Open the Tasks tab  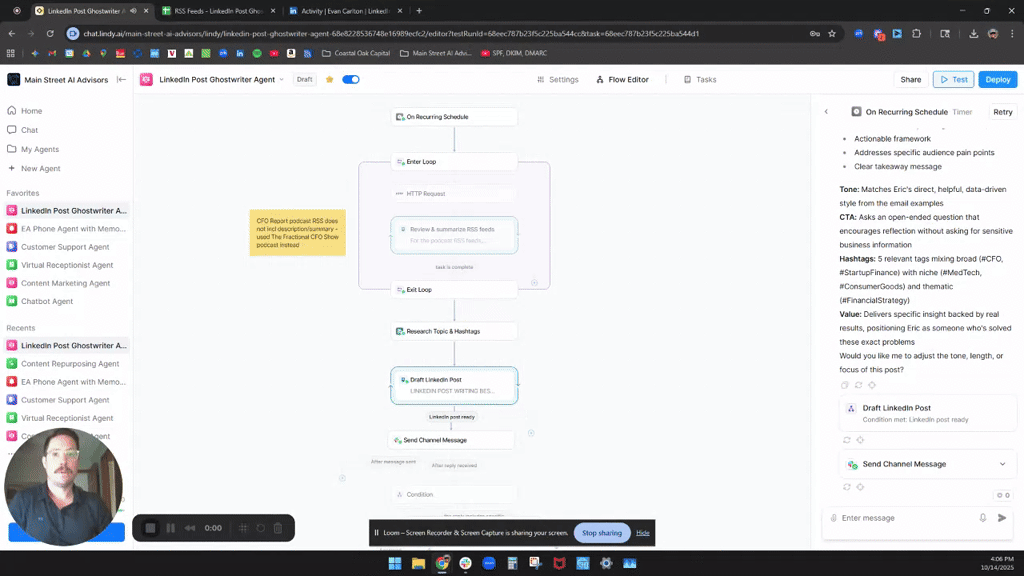tap(700, 79)
